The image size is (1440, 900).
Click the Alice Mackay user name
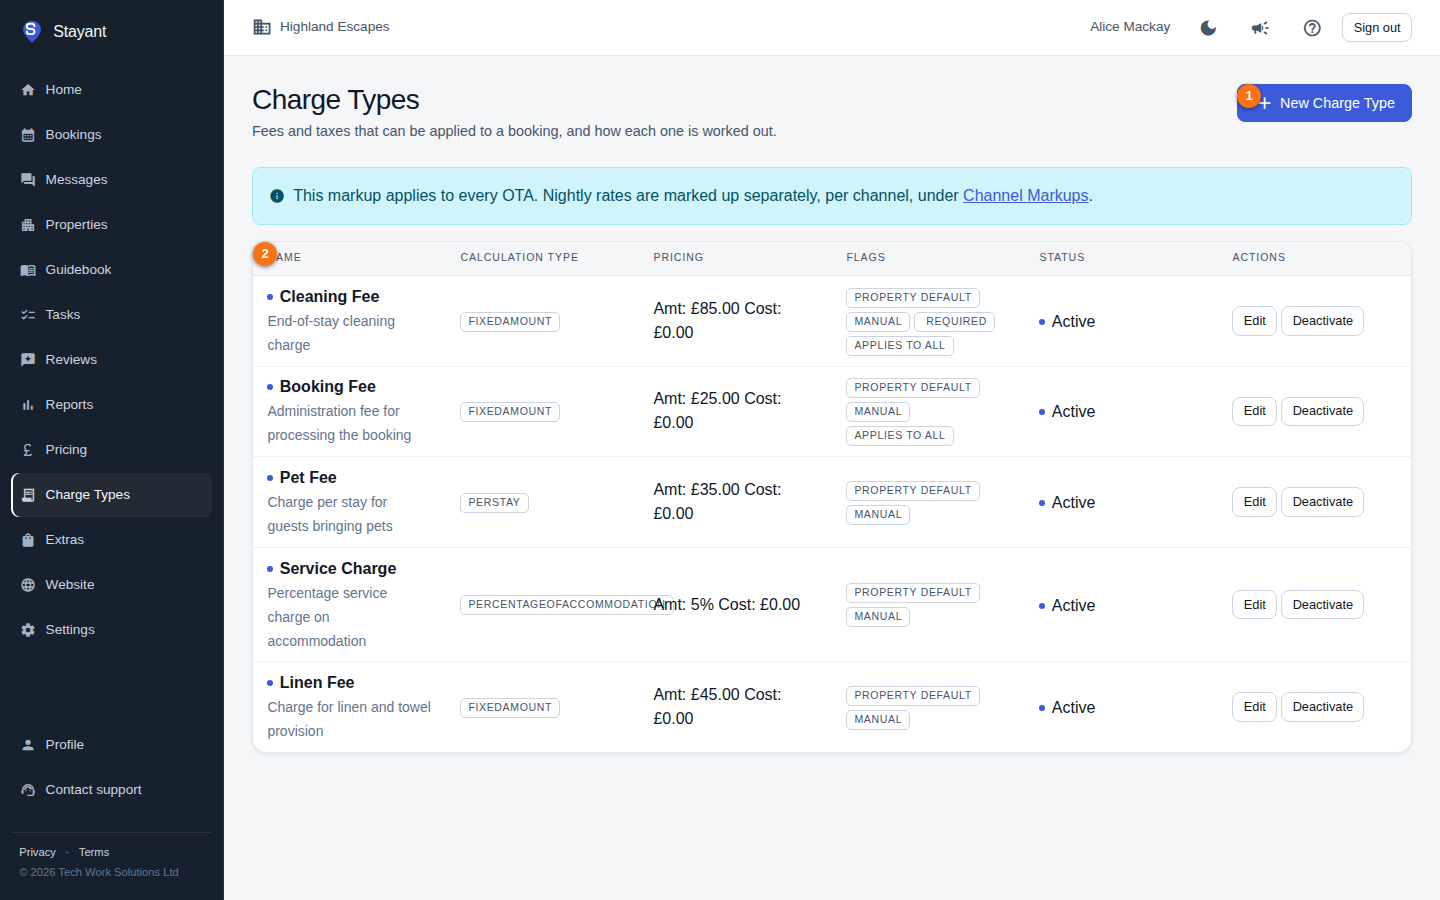click(1130, 27)
